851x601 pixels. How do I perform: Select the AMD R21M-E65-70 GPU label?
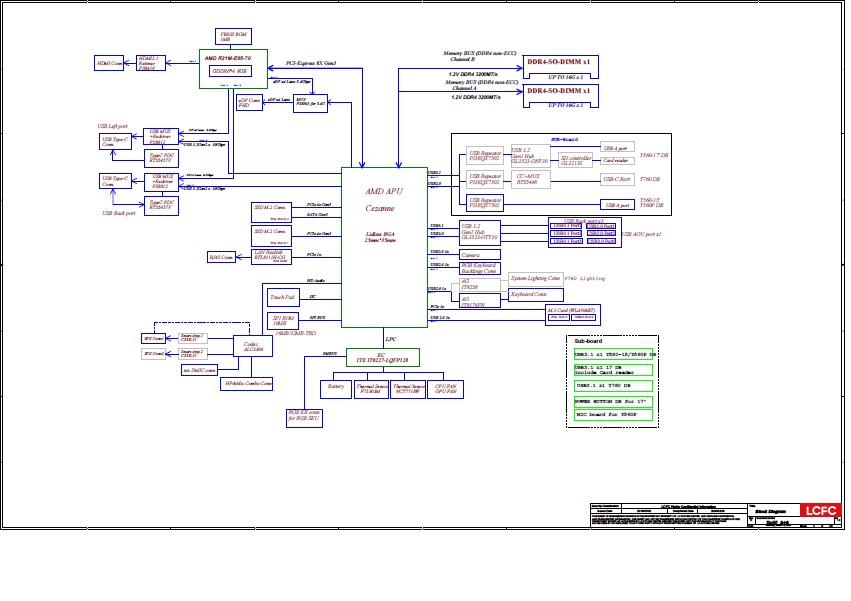227,58
